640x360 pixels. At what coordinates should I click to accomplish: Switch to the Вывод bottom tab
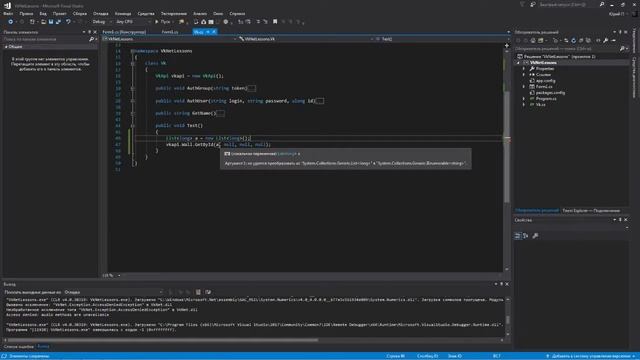tap(43, 347)
